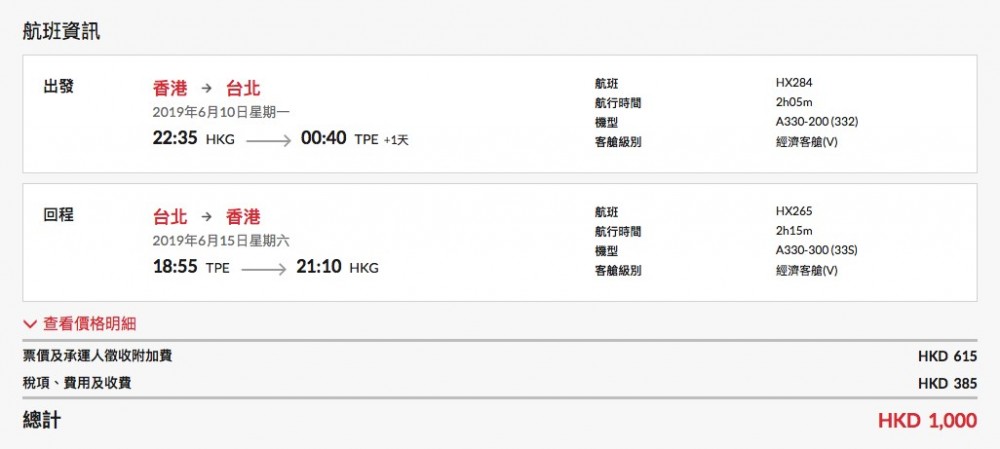Click aircraft type A330-200 (332)
The image size is (1000, 449).
pyautogui.click(x=816, y=122)
